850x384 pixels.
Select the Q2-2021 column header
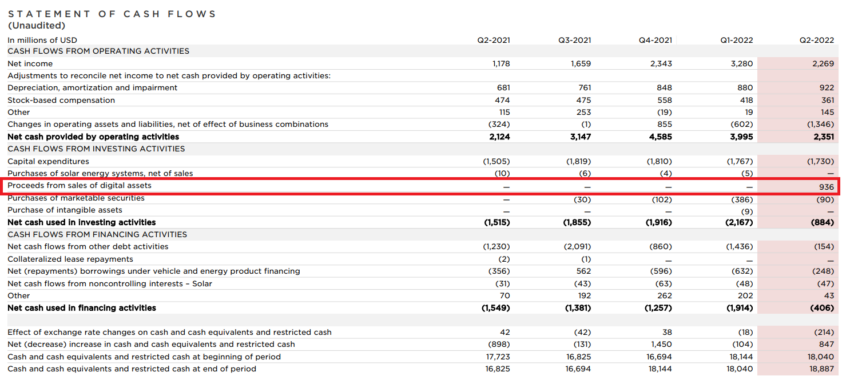pos(493,40)
